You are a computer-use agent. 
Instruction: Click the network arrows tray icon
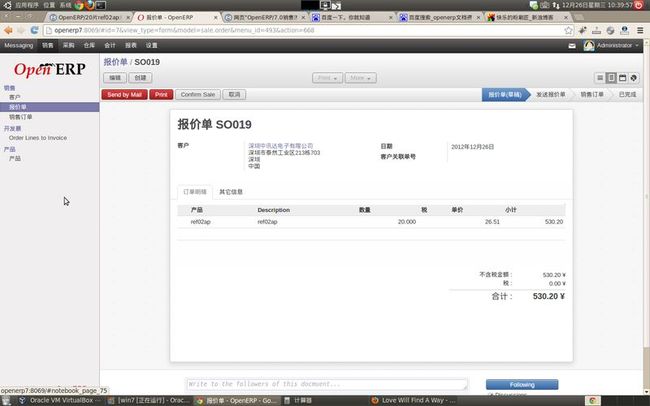click(x=555, y=5)
